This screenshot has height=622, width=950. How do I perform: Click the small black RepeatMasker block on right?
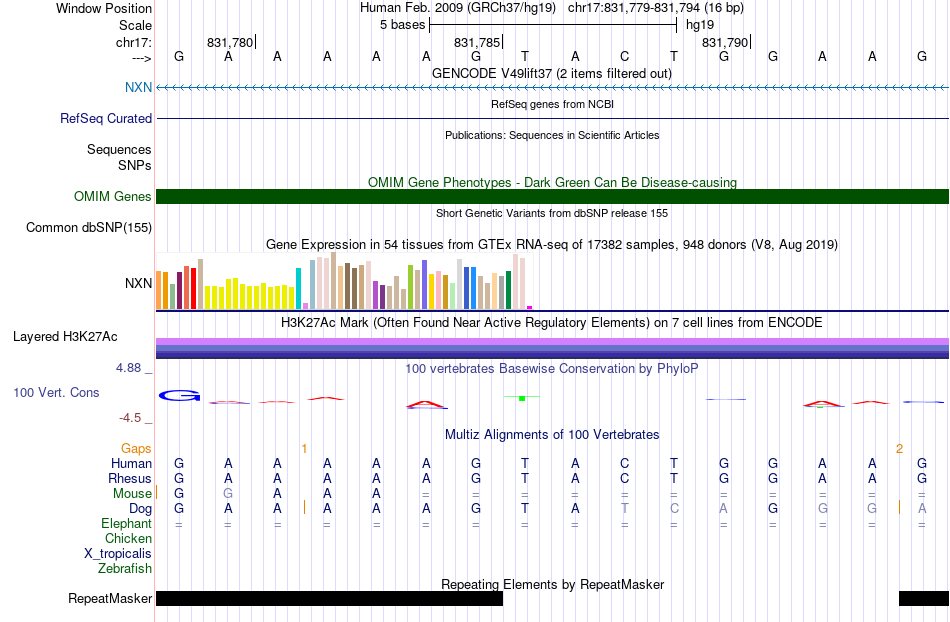tap(924, 598)
